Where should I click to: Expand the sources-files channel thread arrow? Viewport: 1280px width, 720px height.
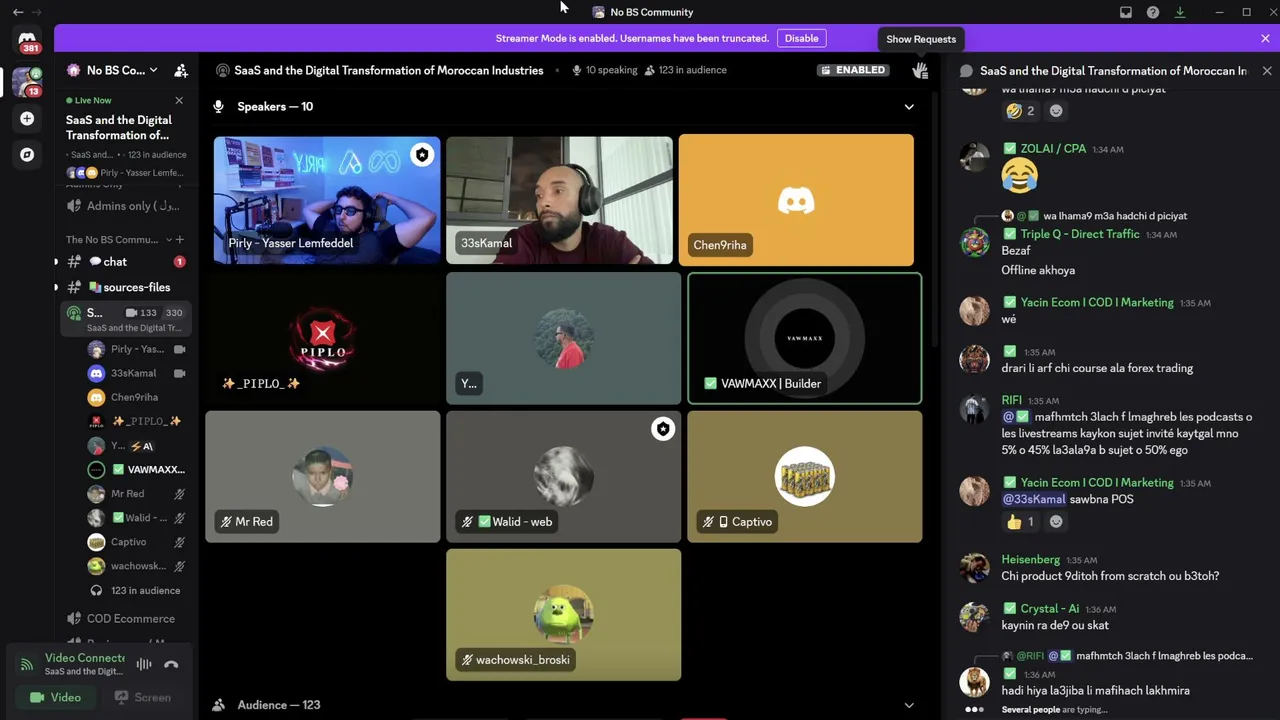tap(56, 287)
